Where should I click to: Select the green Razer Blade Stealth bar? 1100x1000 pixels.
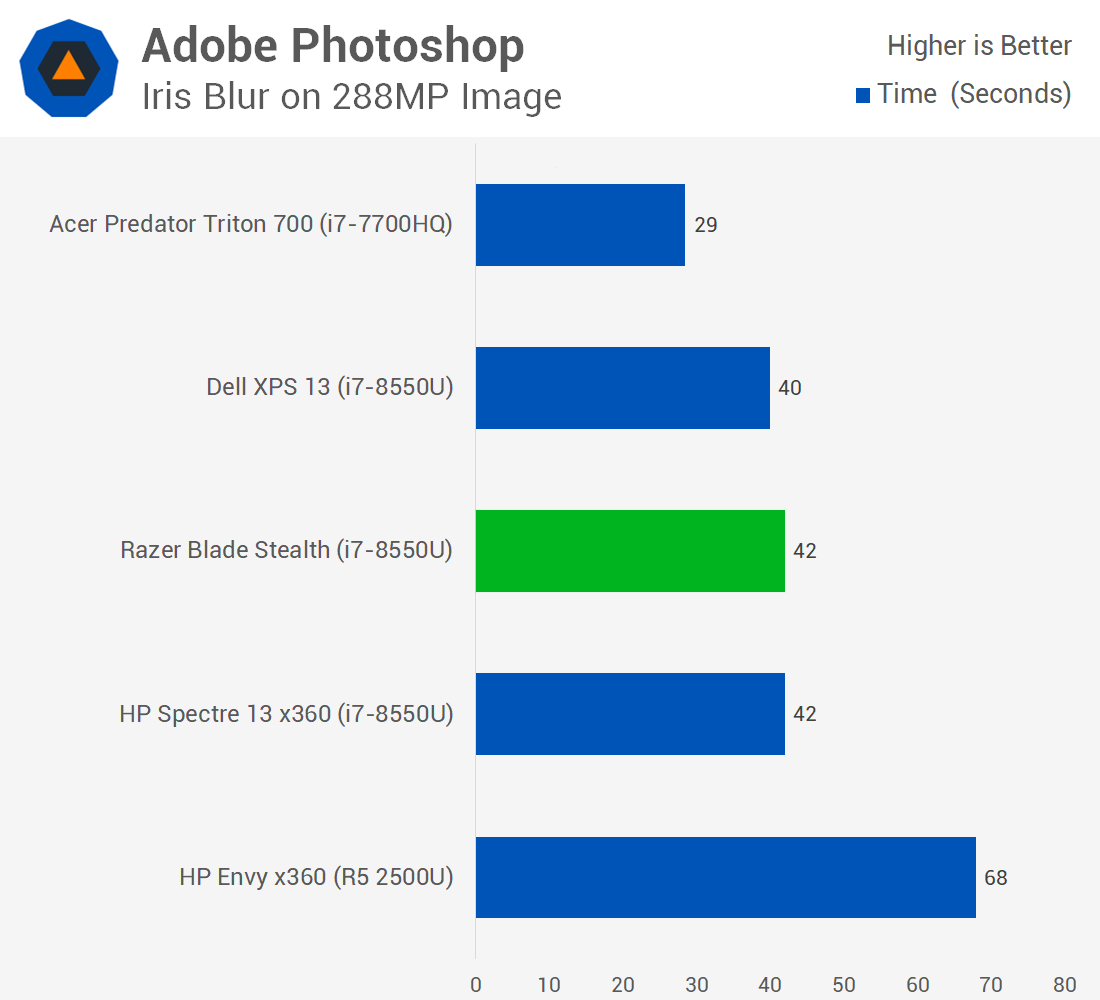coord(630,551)
